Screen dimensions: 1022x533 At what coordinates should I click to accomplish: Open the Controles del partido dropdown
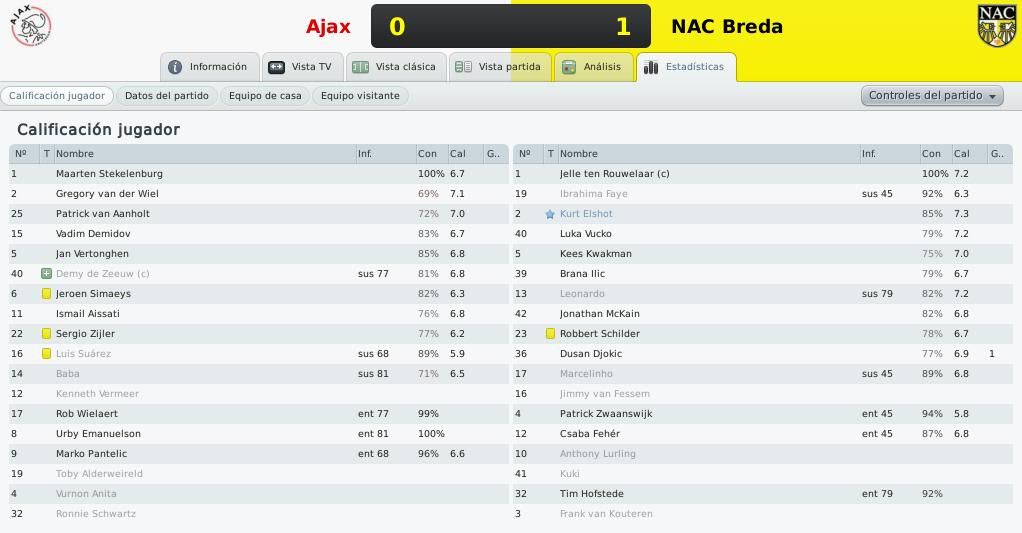click(932, 96)
